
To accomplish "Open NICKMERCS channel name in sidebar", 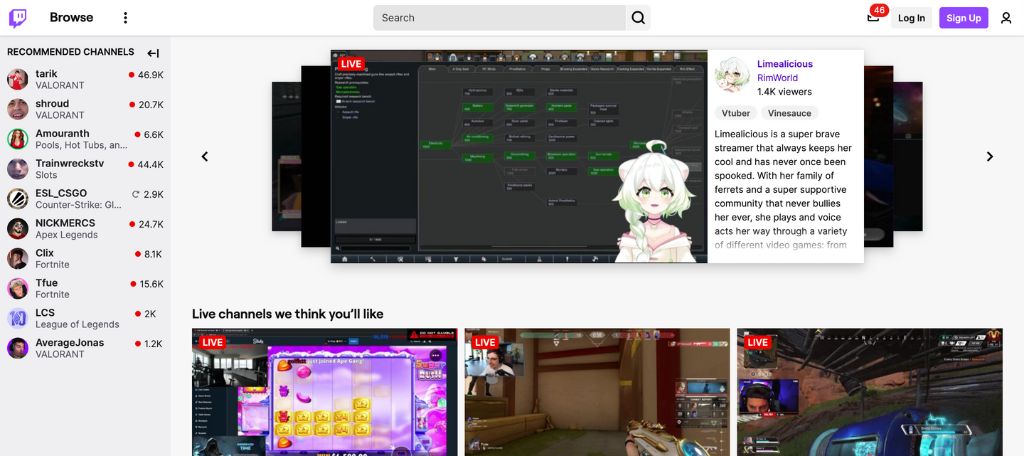I will tap(65, 223).
